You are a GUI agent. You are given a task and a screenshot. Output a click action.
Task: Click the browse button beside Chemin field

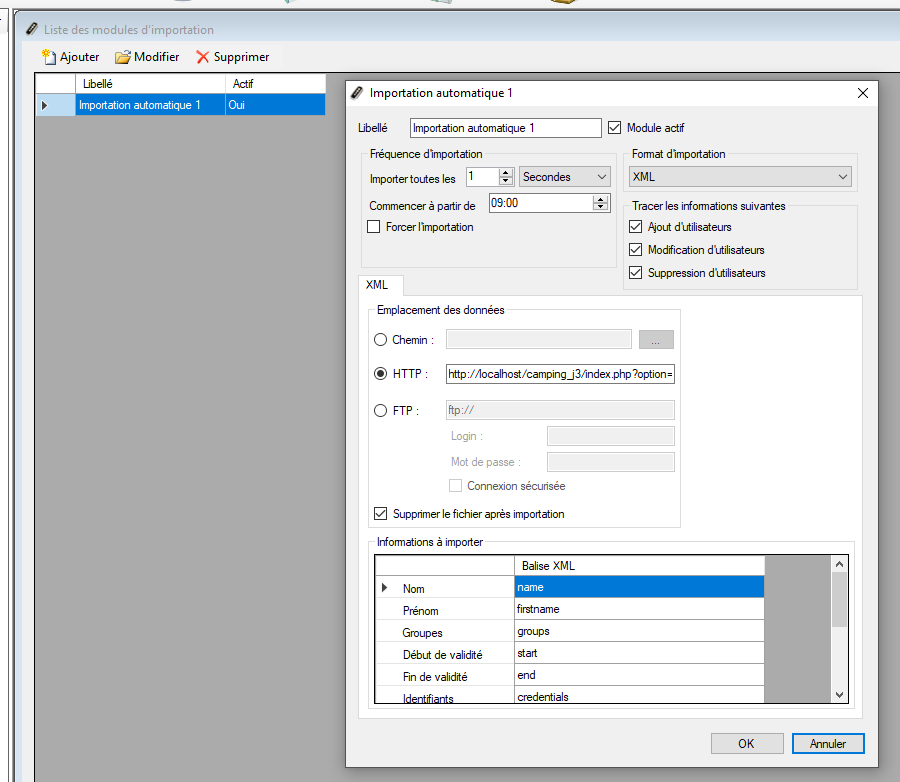(656, 340)
